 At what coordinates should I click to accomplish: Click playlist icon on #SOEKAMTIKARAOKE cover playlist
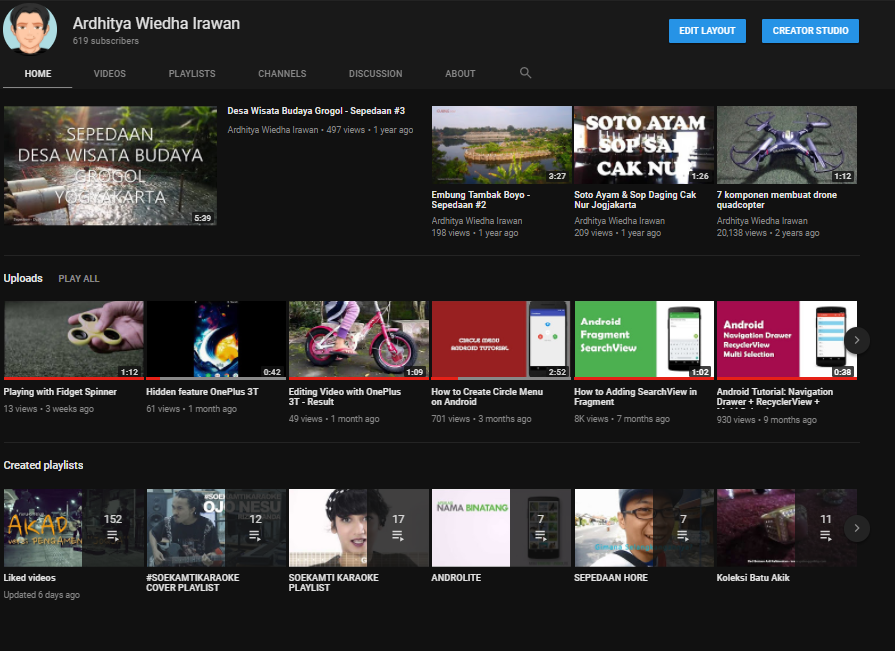[x=256, y=536]
